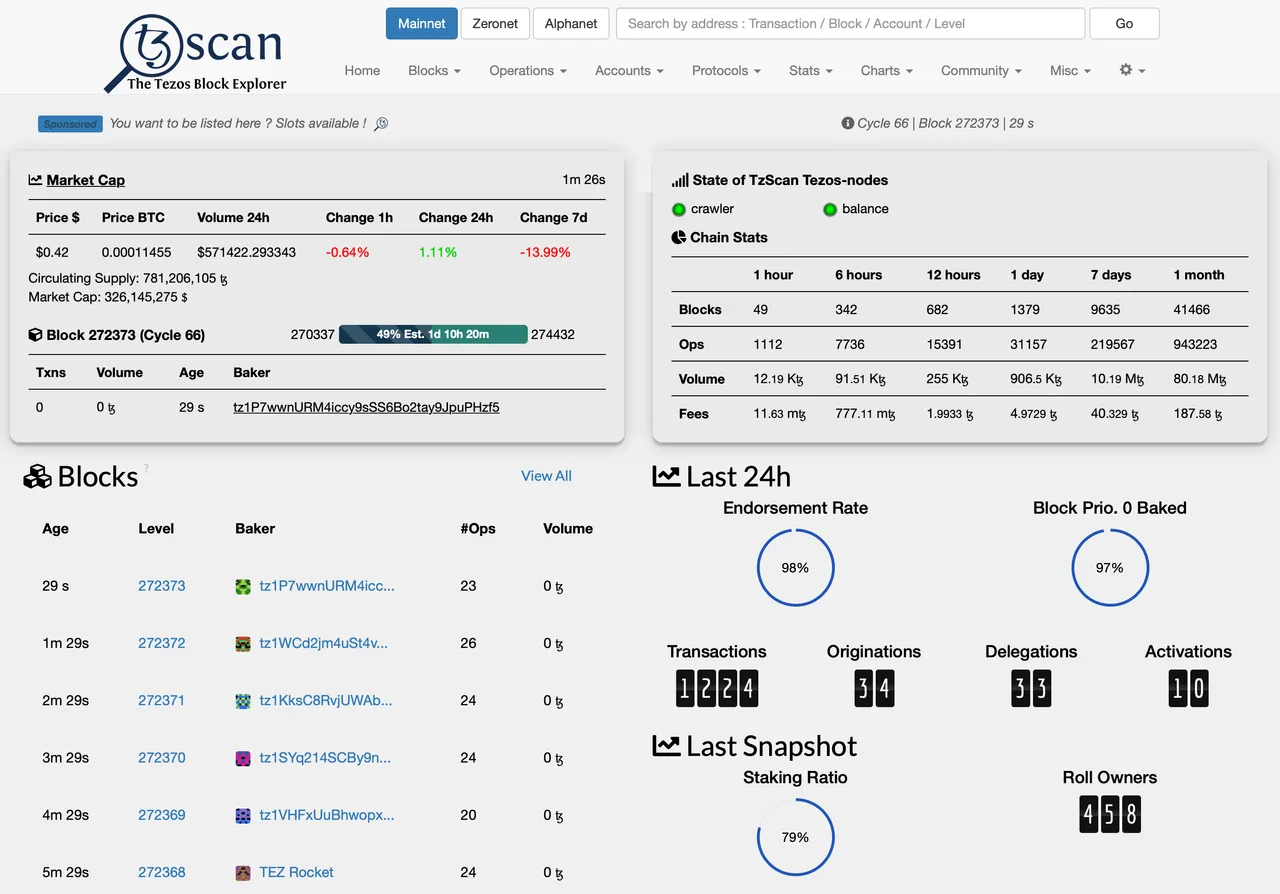Screen dimensions: 1280x894
Task: Open the TEZ Rocket baker link
Action: pos(296,872)
